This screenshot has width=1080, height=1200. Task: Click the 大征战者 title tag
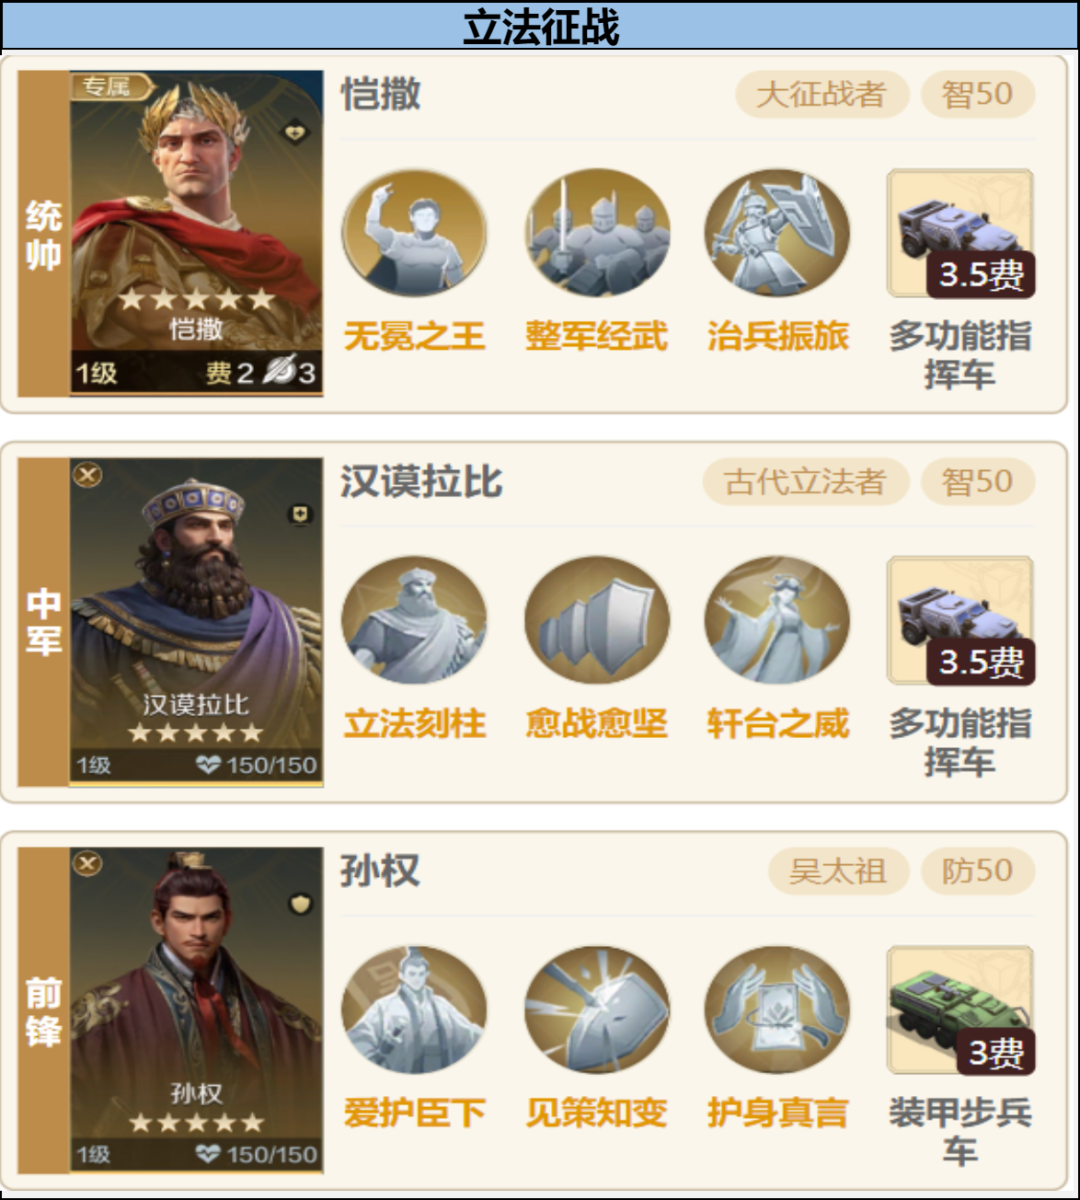(822, 95)
